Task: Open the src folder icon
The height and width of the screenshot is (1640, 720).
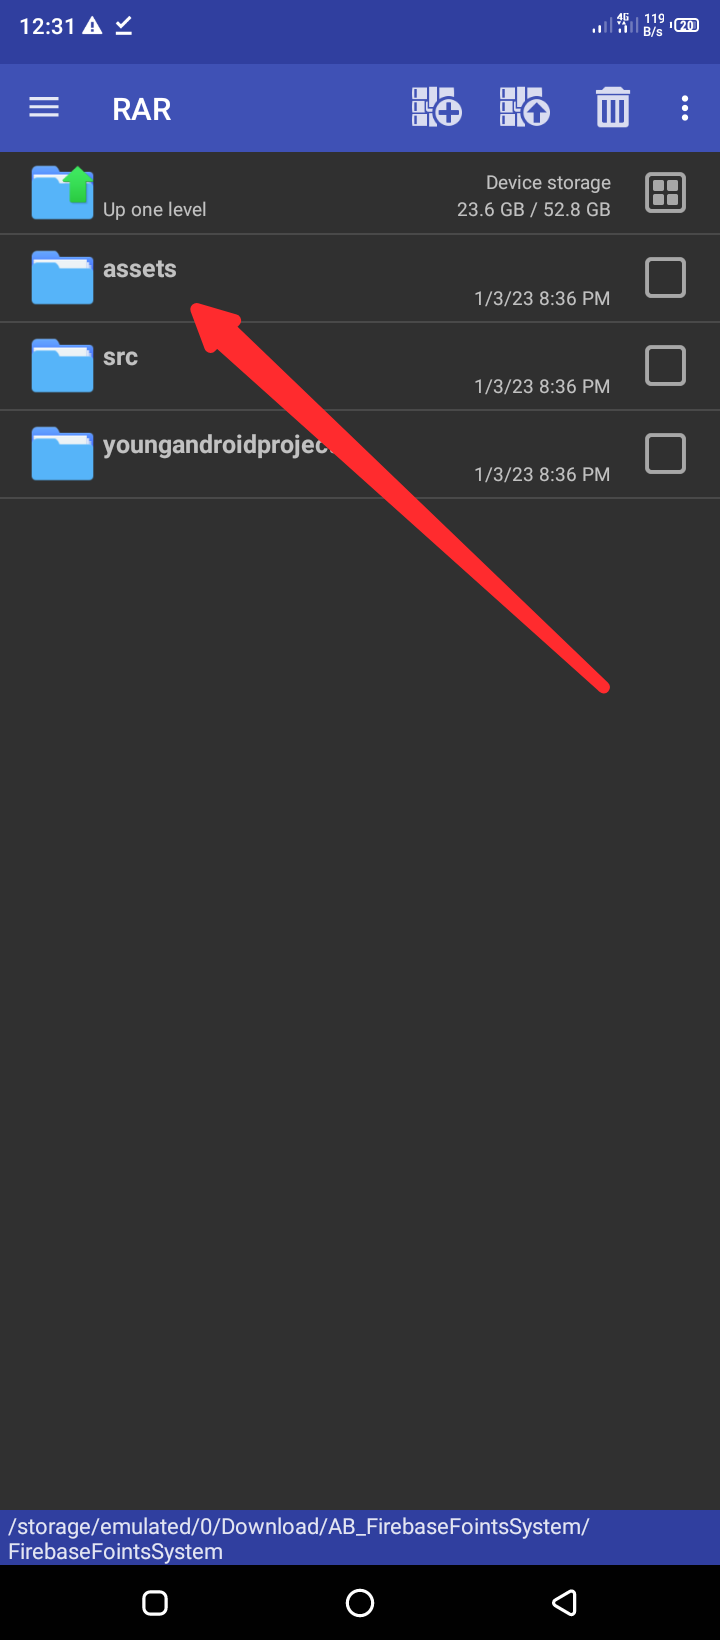Action: tap(62, 365)
